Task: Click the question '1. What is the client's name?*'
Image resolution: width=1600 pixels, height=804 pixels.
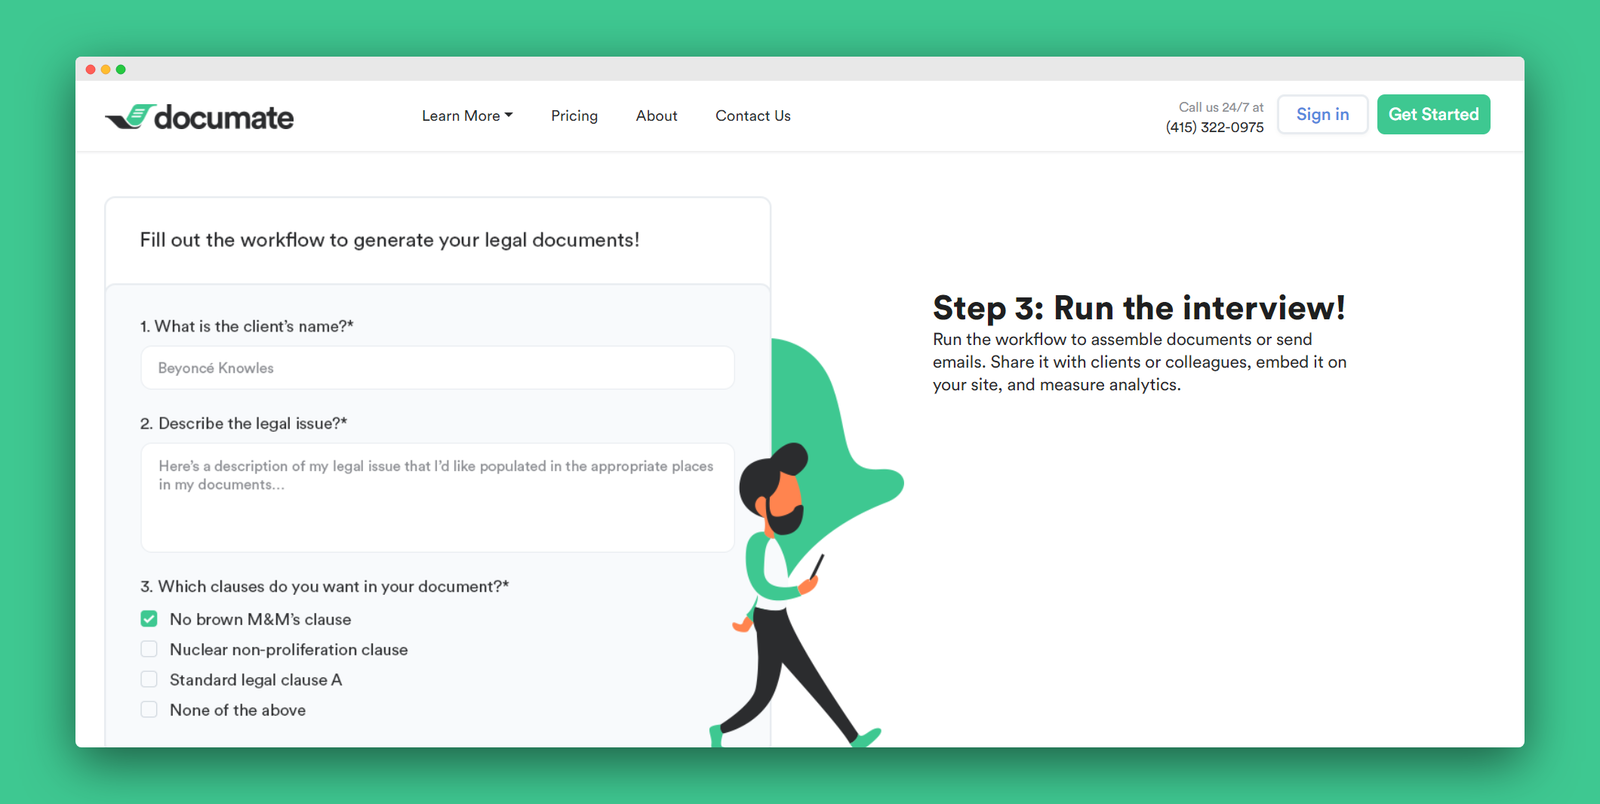Action: click(247, 326)
